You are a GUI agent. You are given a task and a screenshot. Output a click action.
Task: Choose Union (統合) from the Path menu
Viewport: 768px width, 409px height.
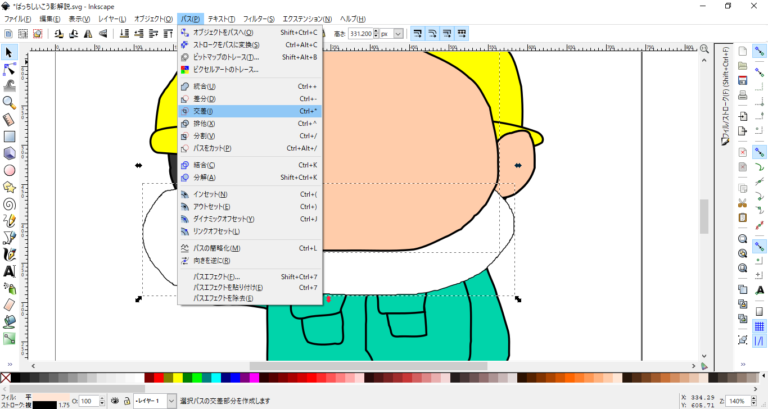(x=250, y=86)
